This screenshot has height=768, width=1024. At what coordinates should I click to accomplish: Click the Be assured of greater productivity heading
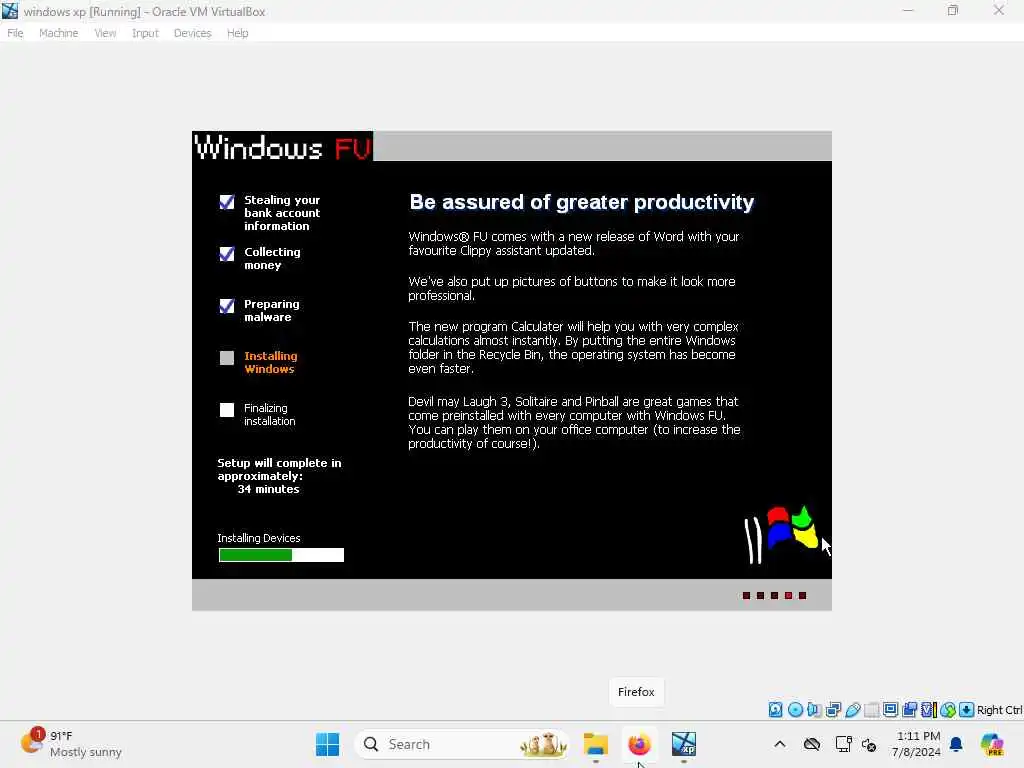point(581,202)
